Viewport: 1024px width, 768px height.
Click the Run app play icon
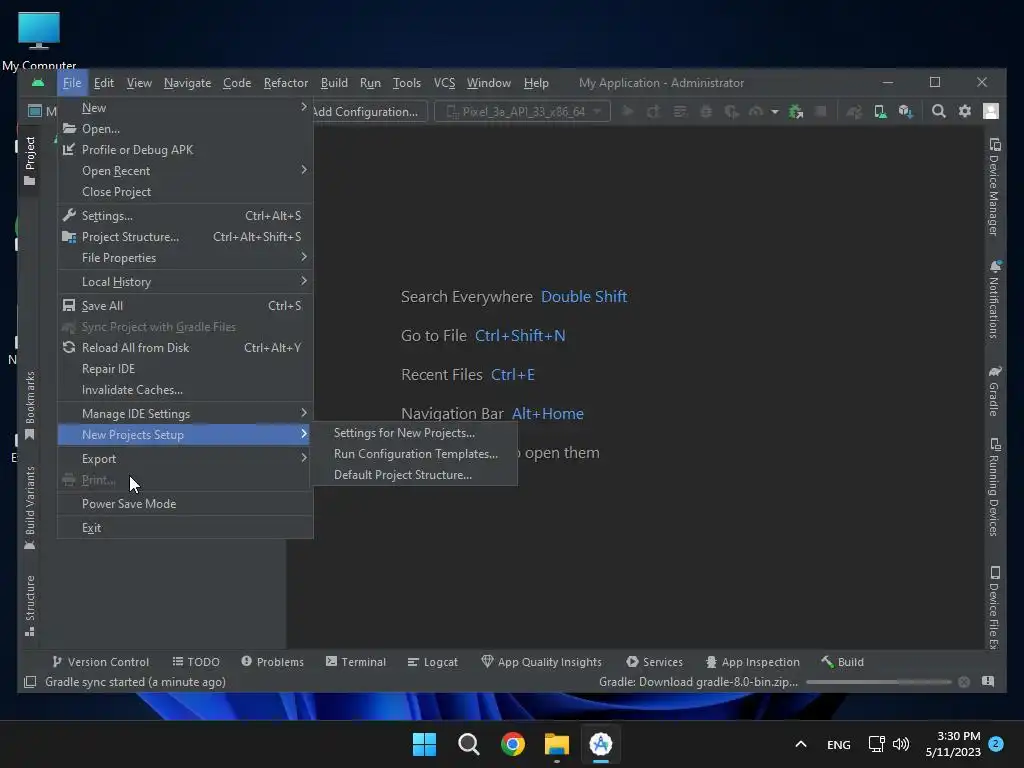(628, 112)
